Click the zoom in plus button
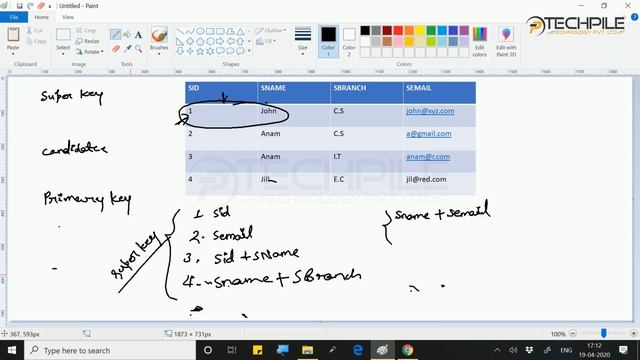 coord(633,333)
